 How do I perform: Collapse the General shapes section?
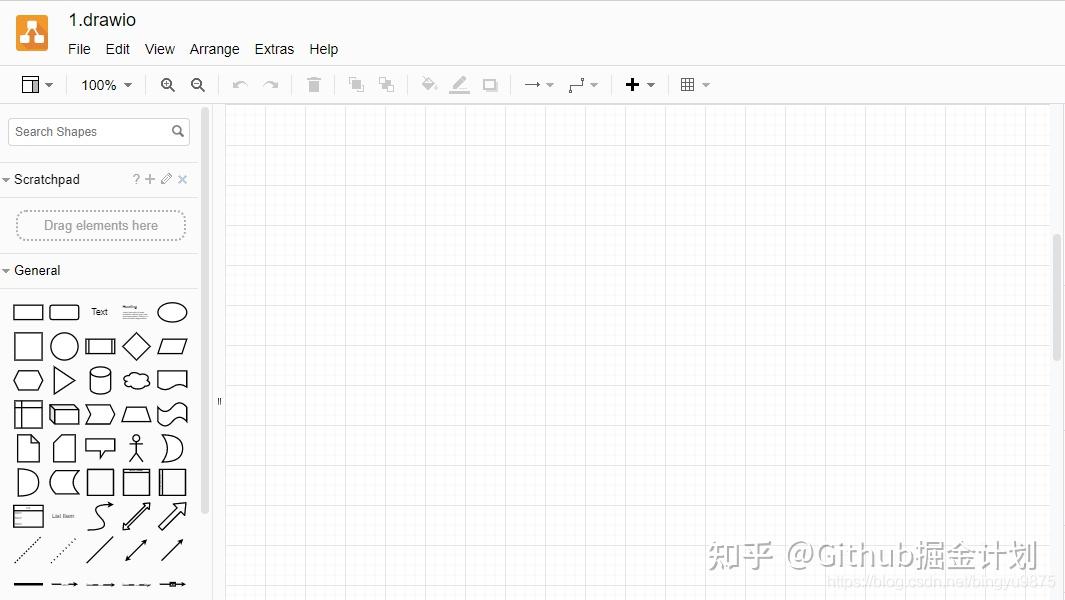click(31, 270)
